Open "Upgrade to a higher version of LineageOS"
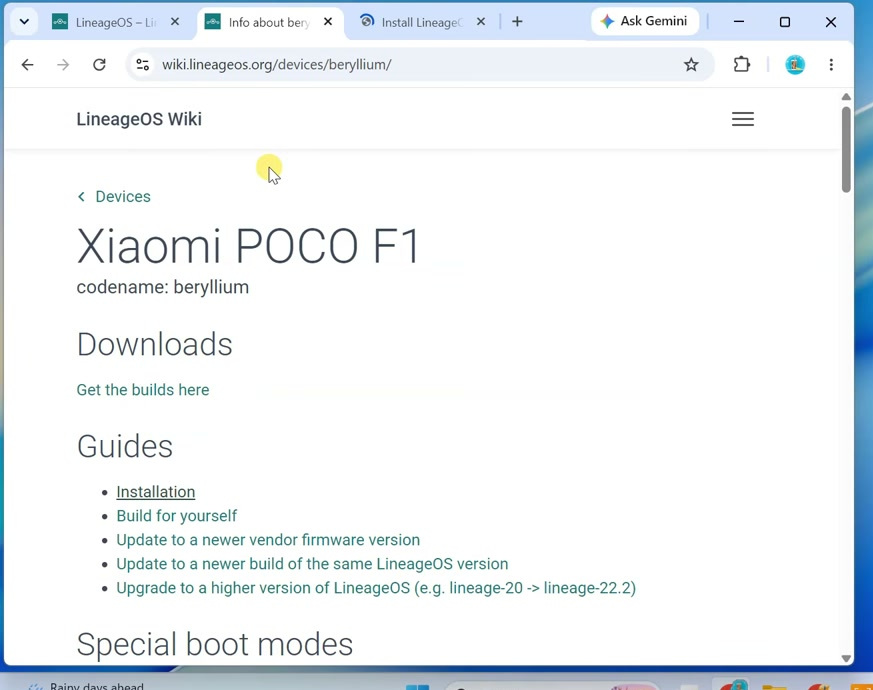The height and width of the screenshot is (690, 873). coord(376,588)
